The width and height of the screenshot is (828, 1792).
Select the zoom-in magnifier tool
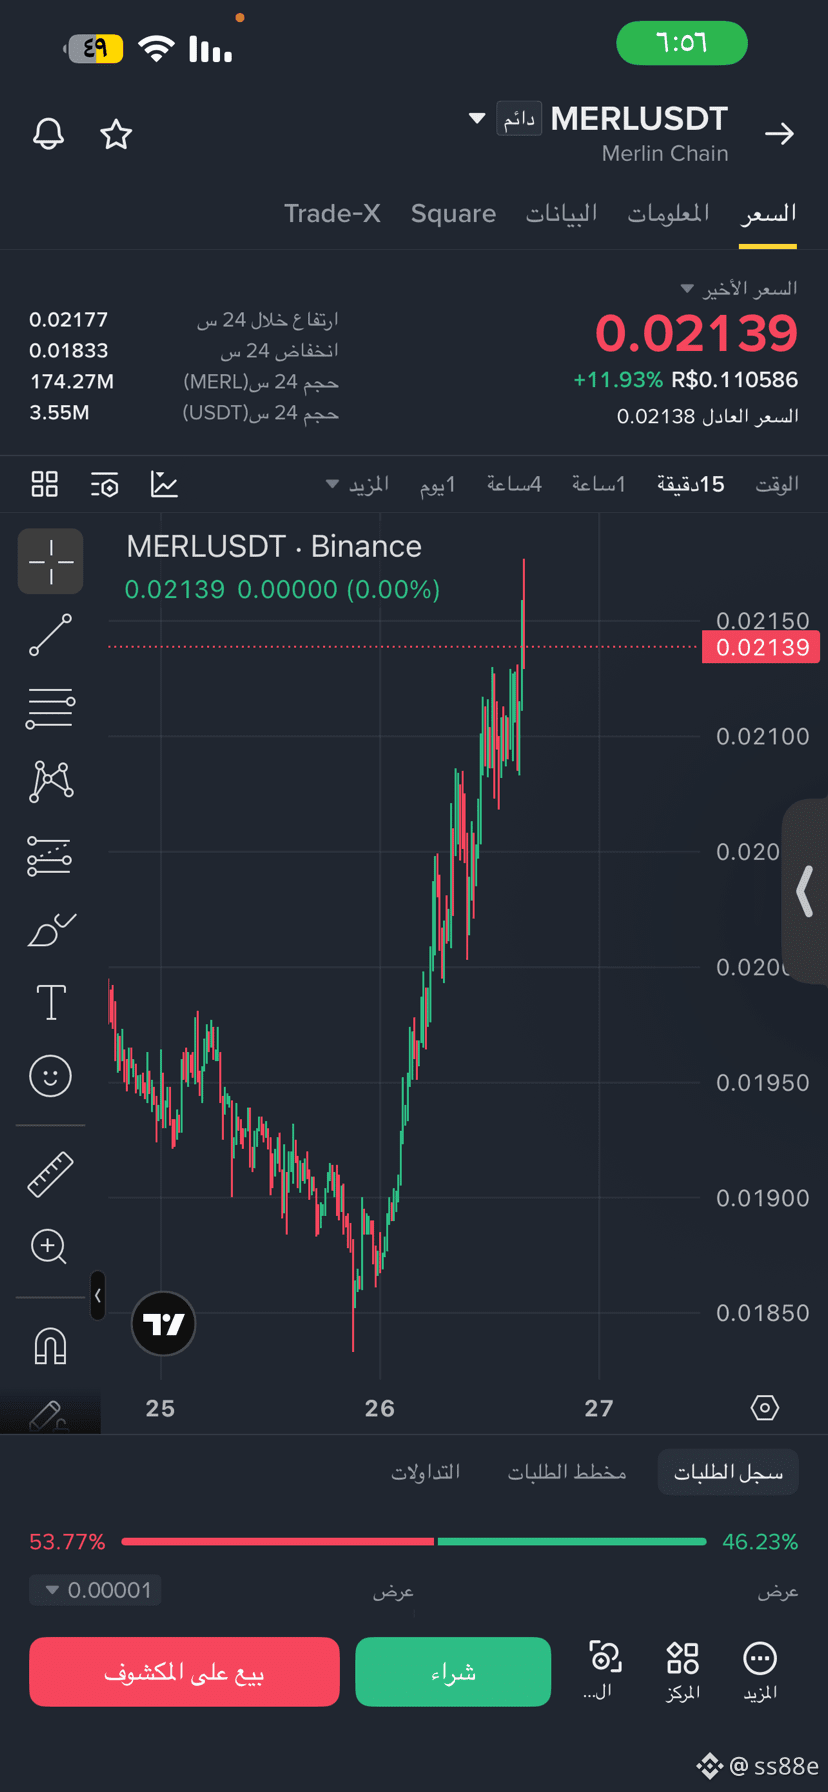coord(49,1247)
